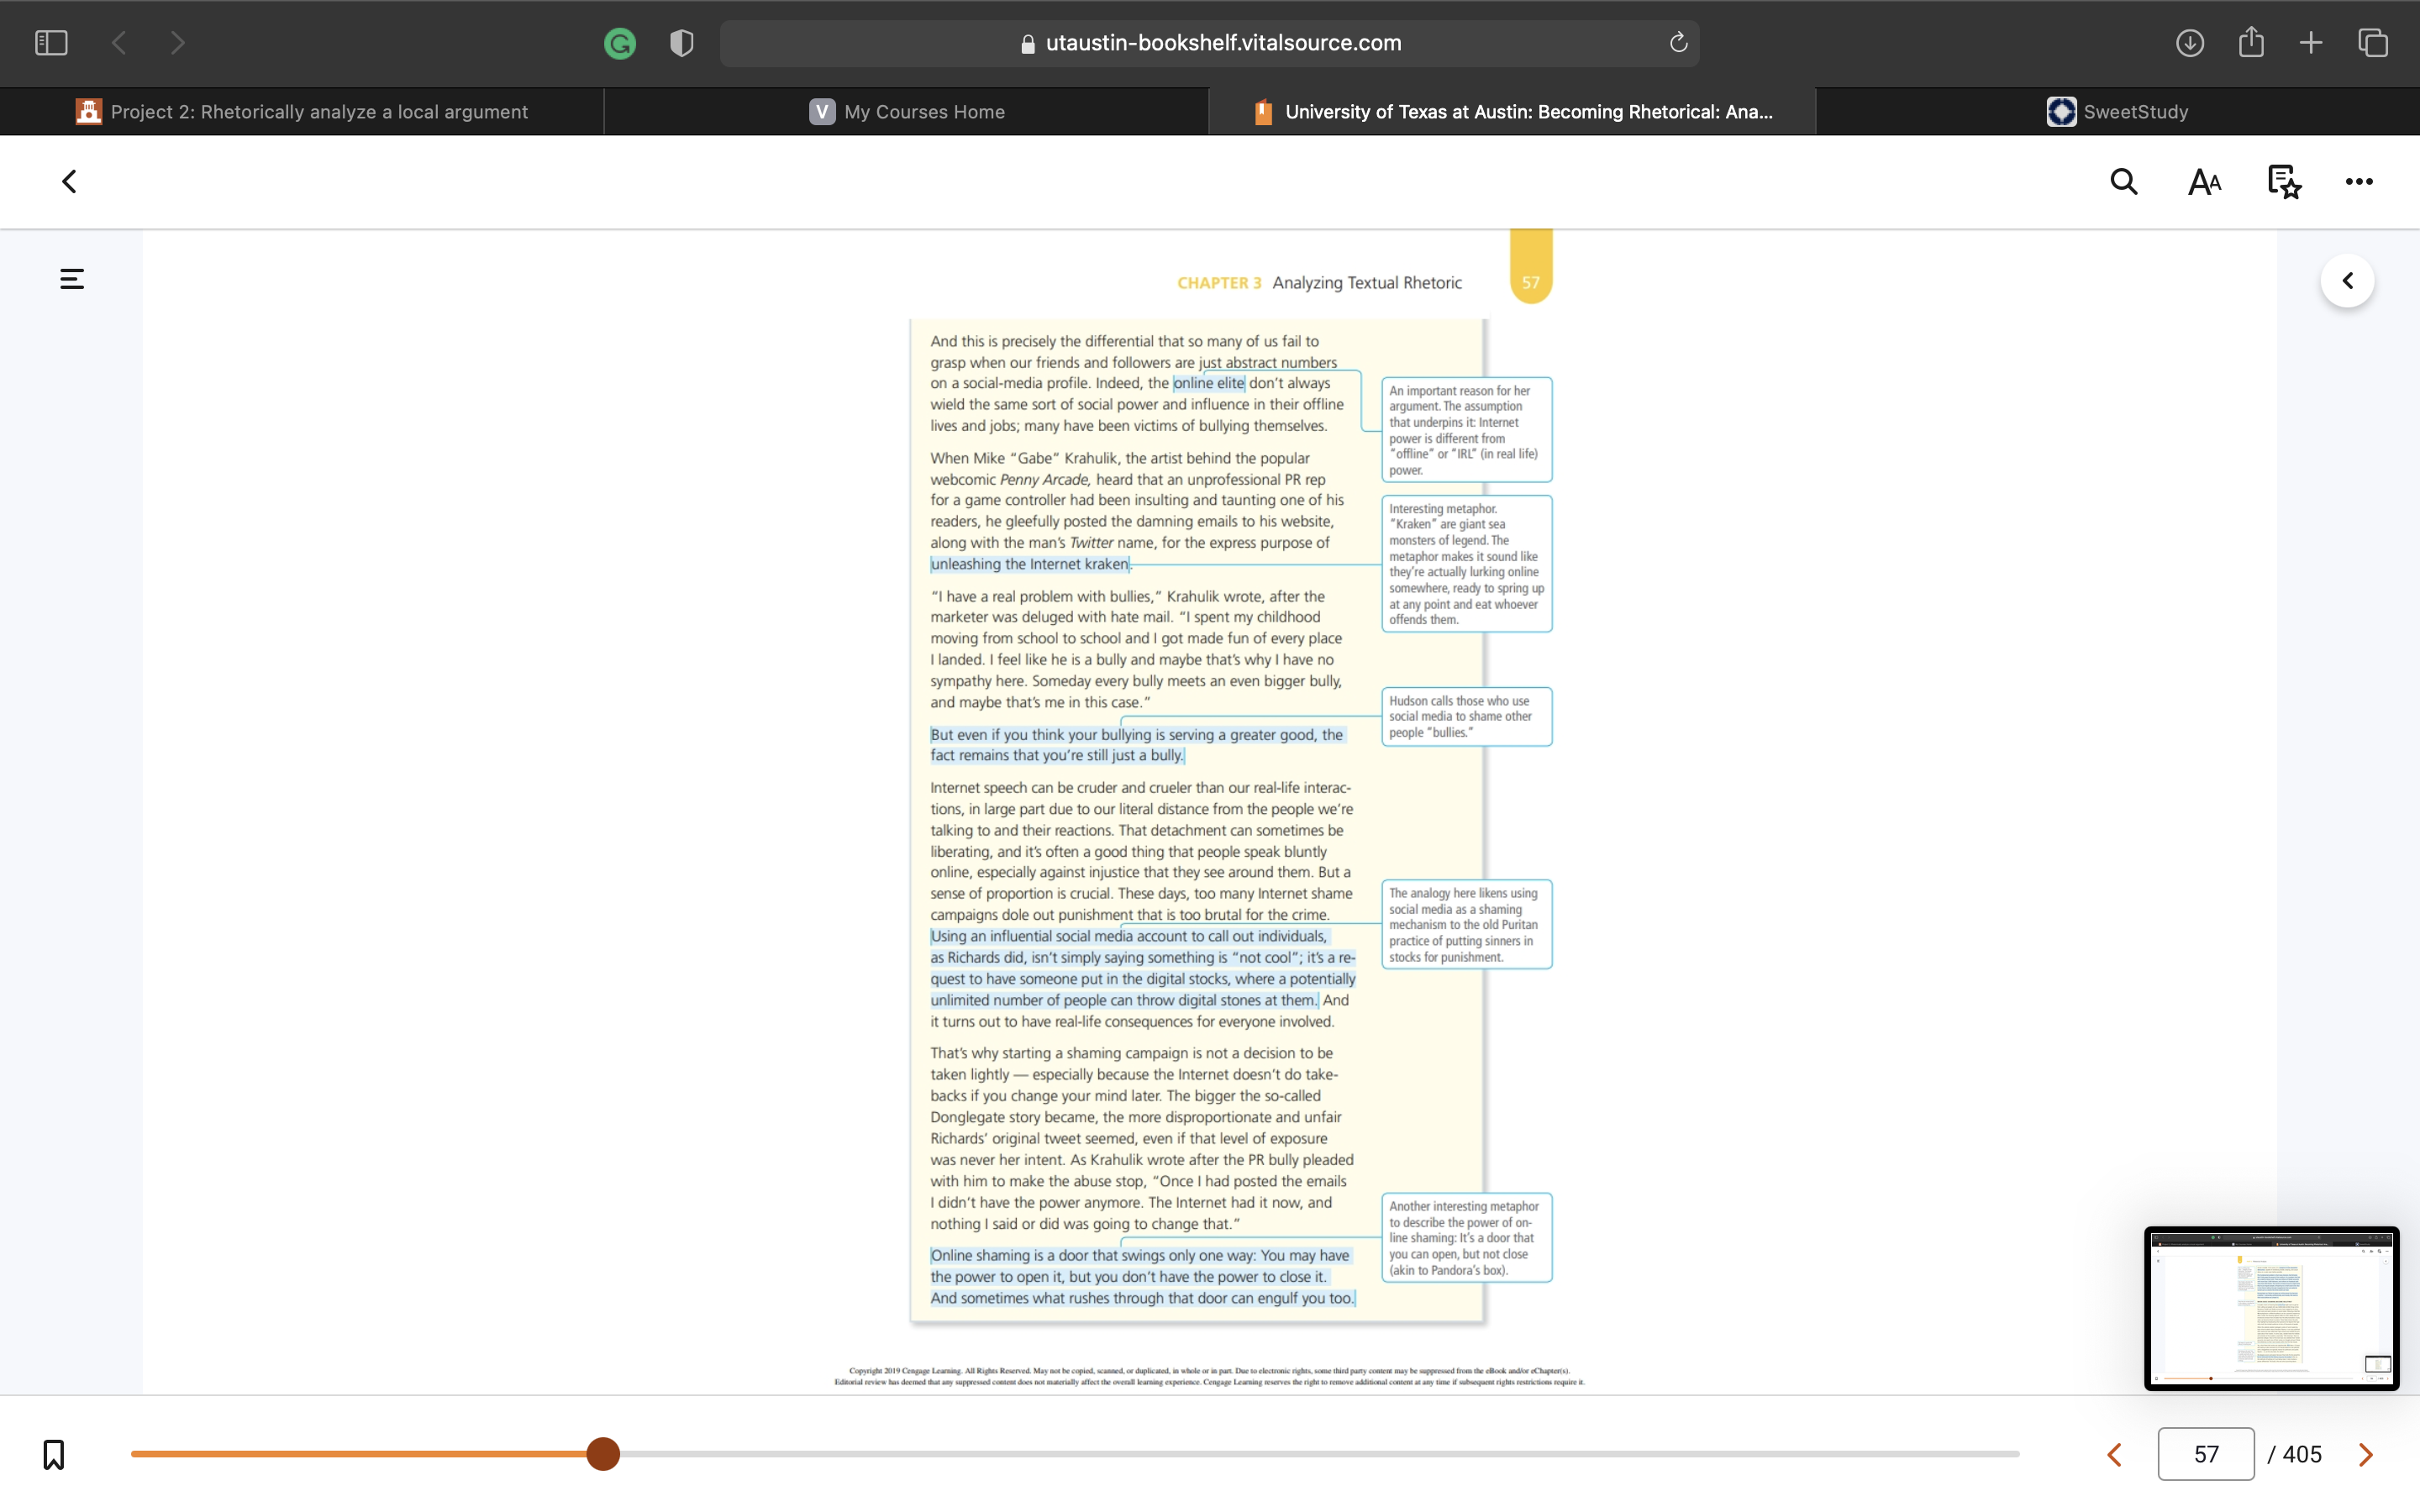Image resolution: width=2420 pixels, height=1512 pixels.
Task: Click the reading progress slider handle
Action: pos(603,1454)
